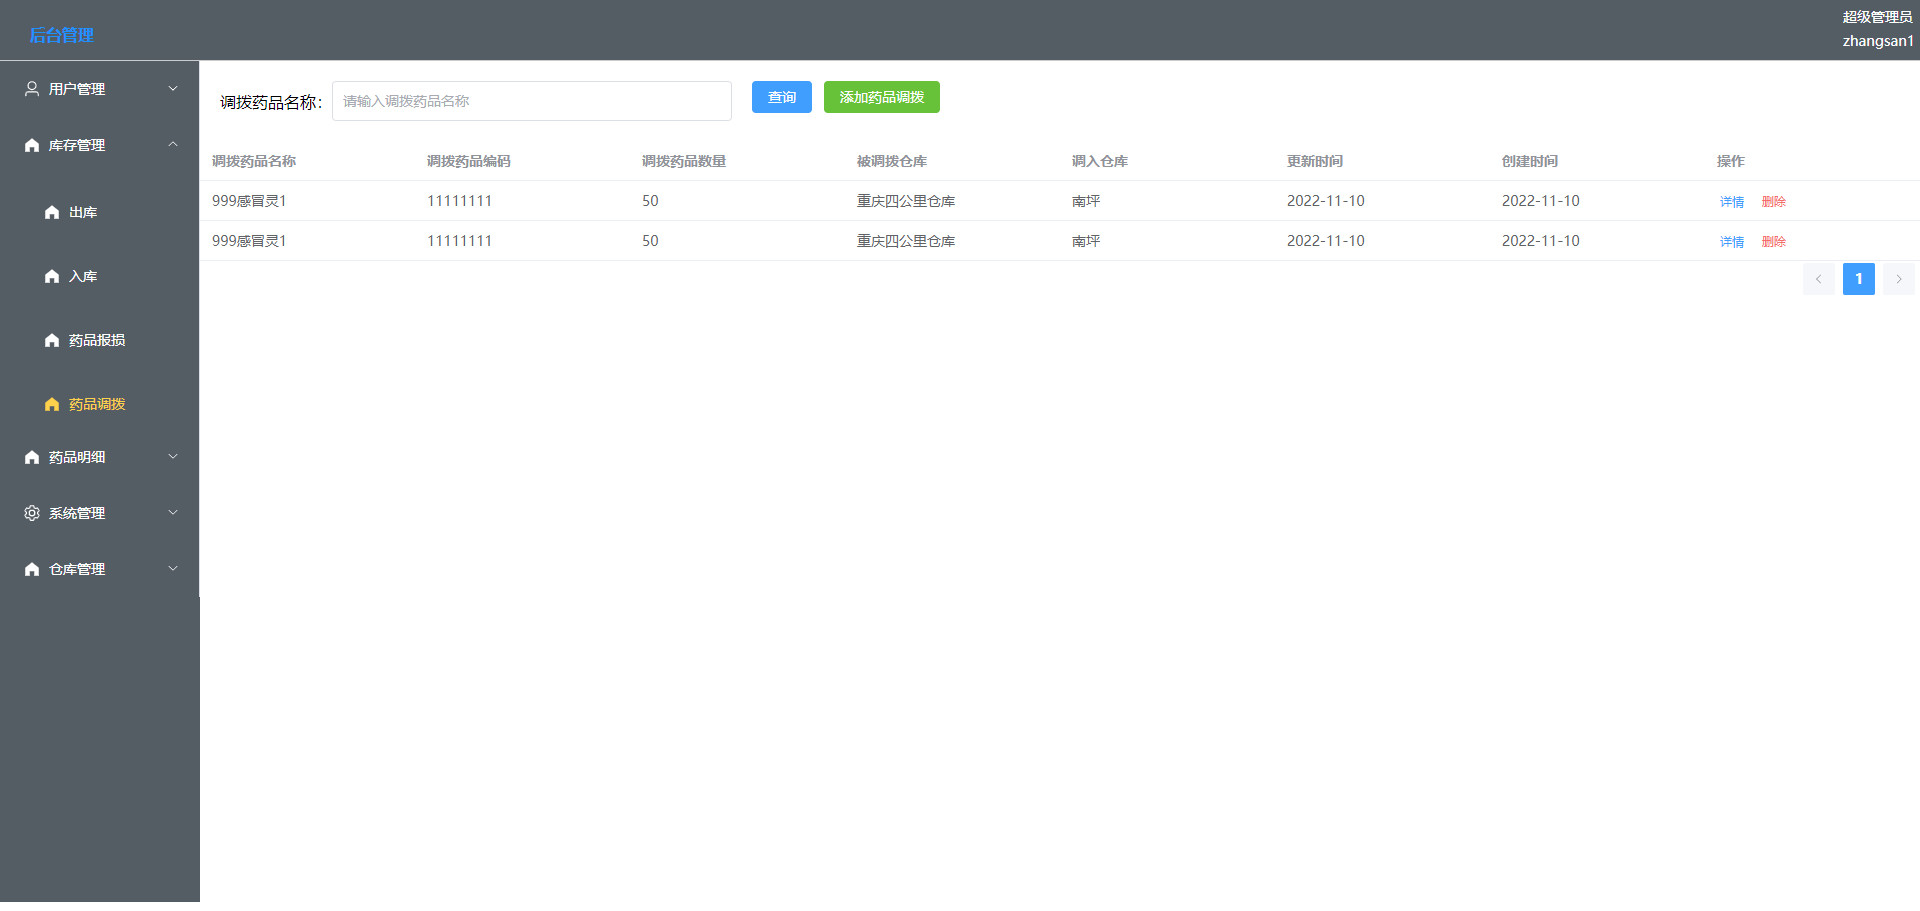Click the 调拨药品编码 column header

[x=469, y=161]
